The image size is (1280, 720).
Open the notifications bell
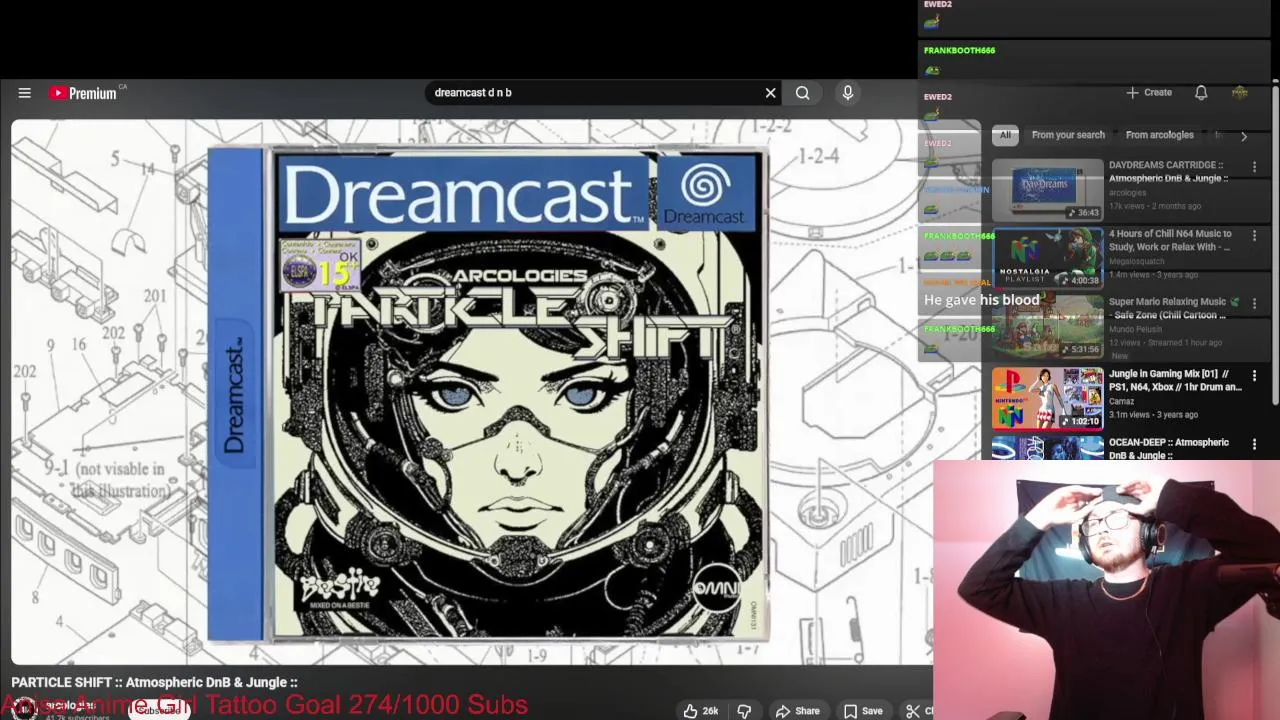point(1201,92)
